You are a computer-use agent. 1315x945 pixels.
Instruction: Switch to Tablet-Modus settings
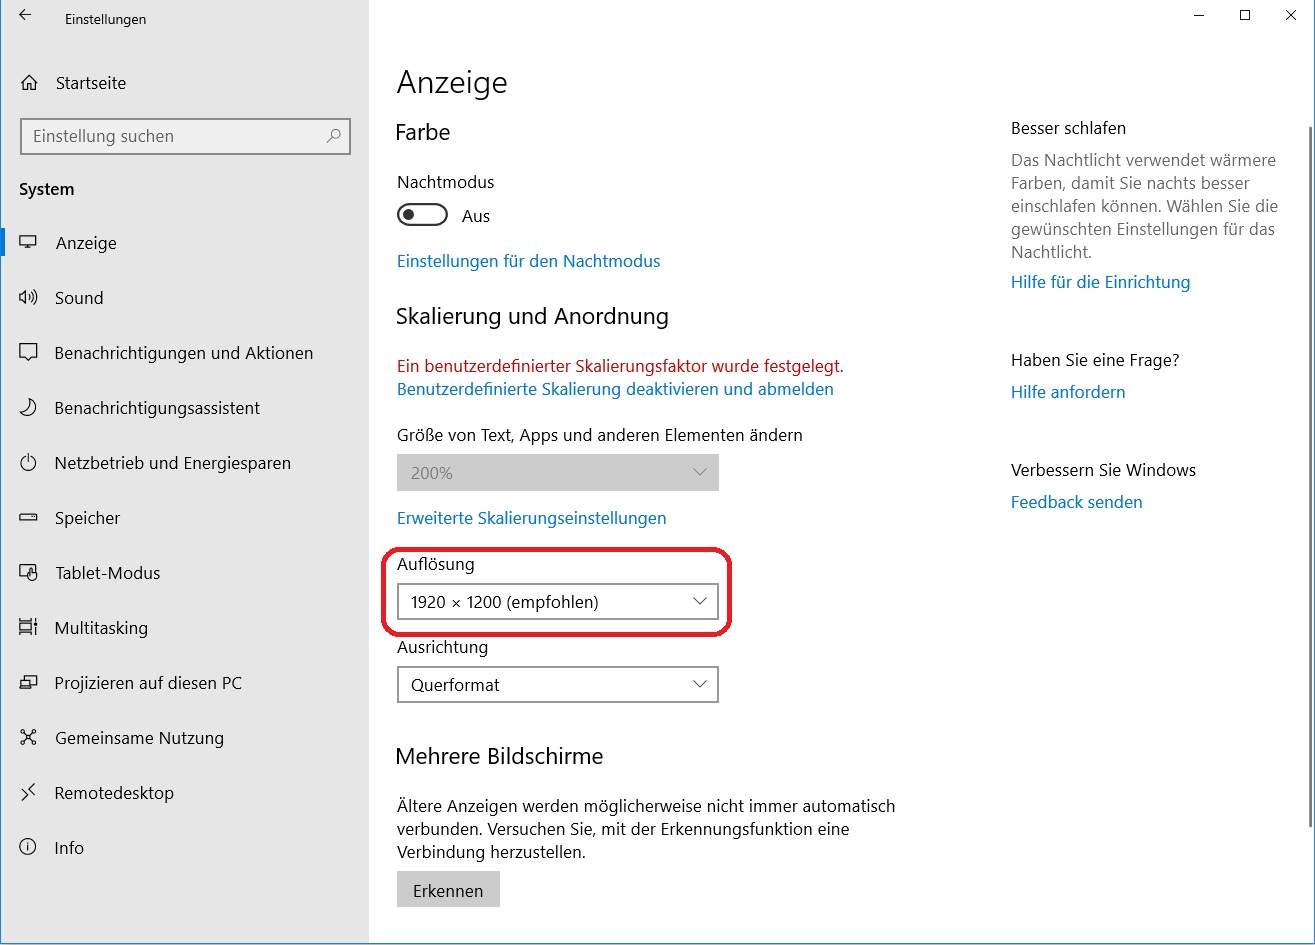coord(107,572)
